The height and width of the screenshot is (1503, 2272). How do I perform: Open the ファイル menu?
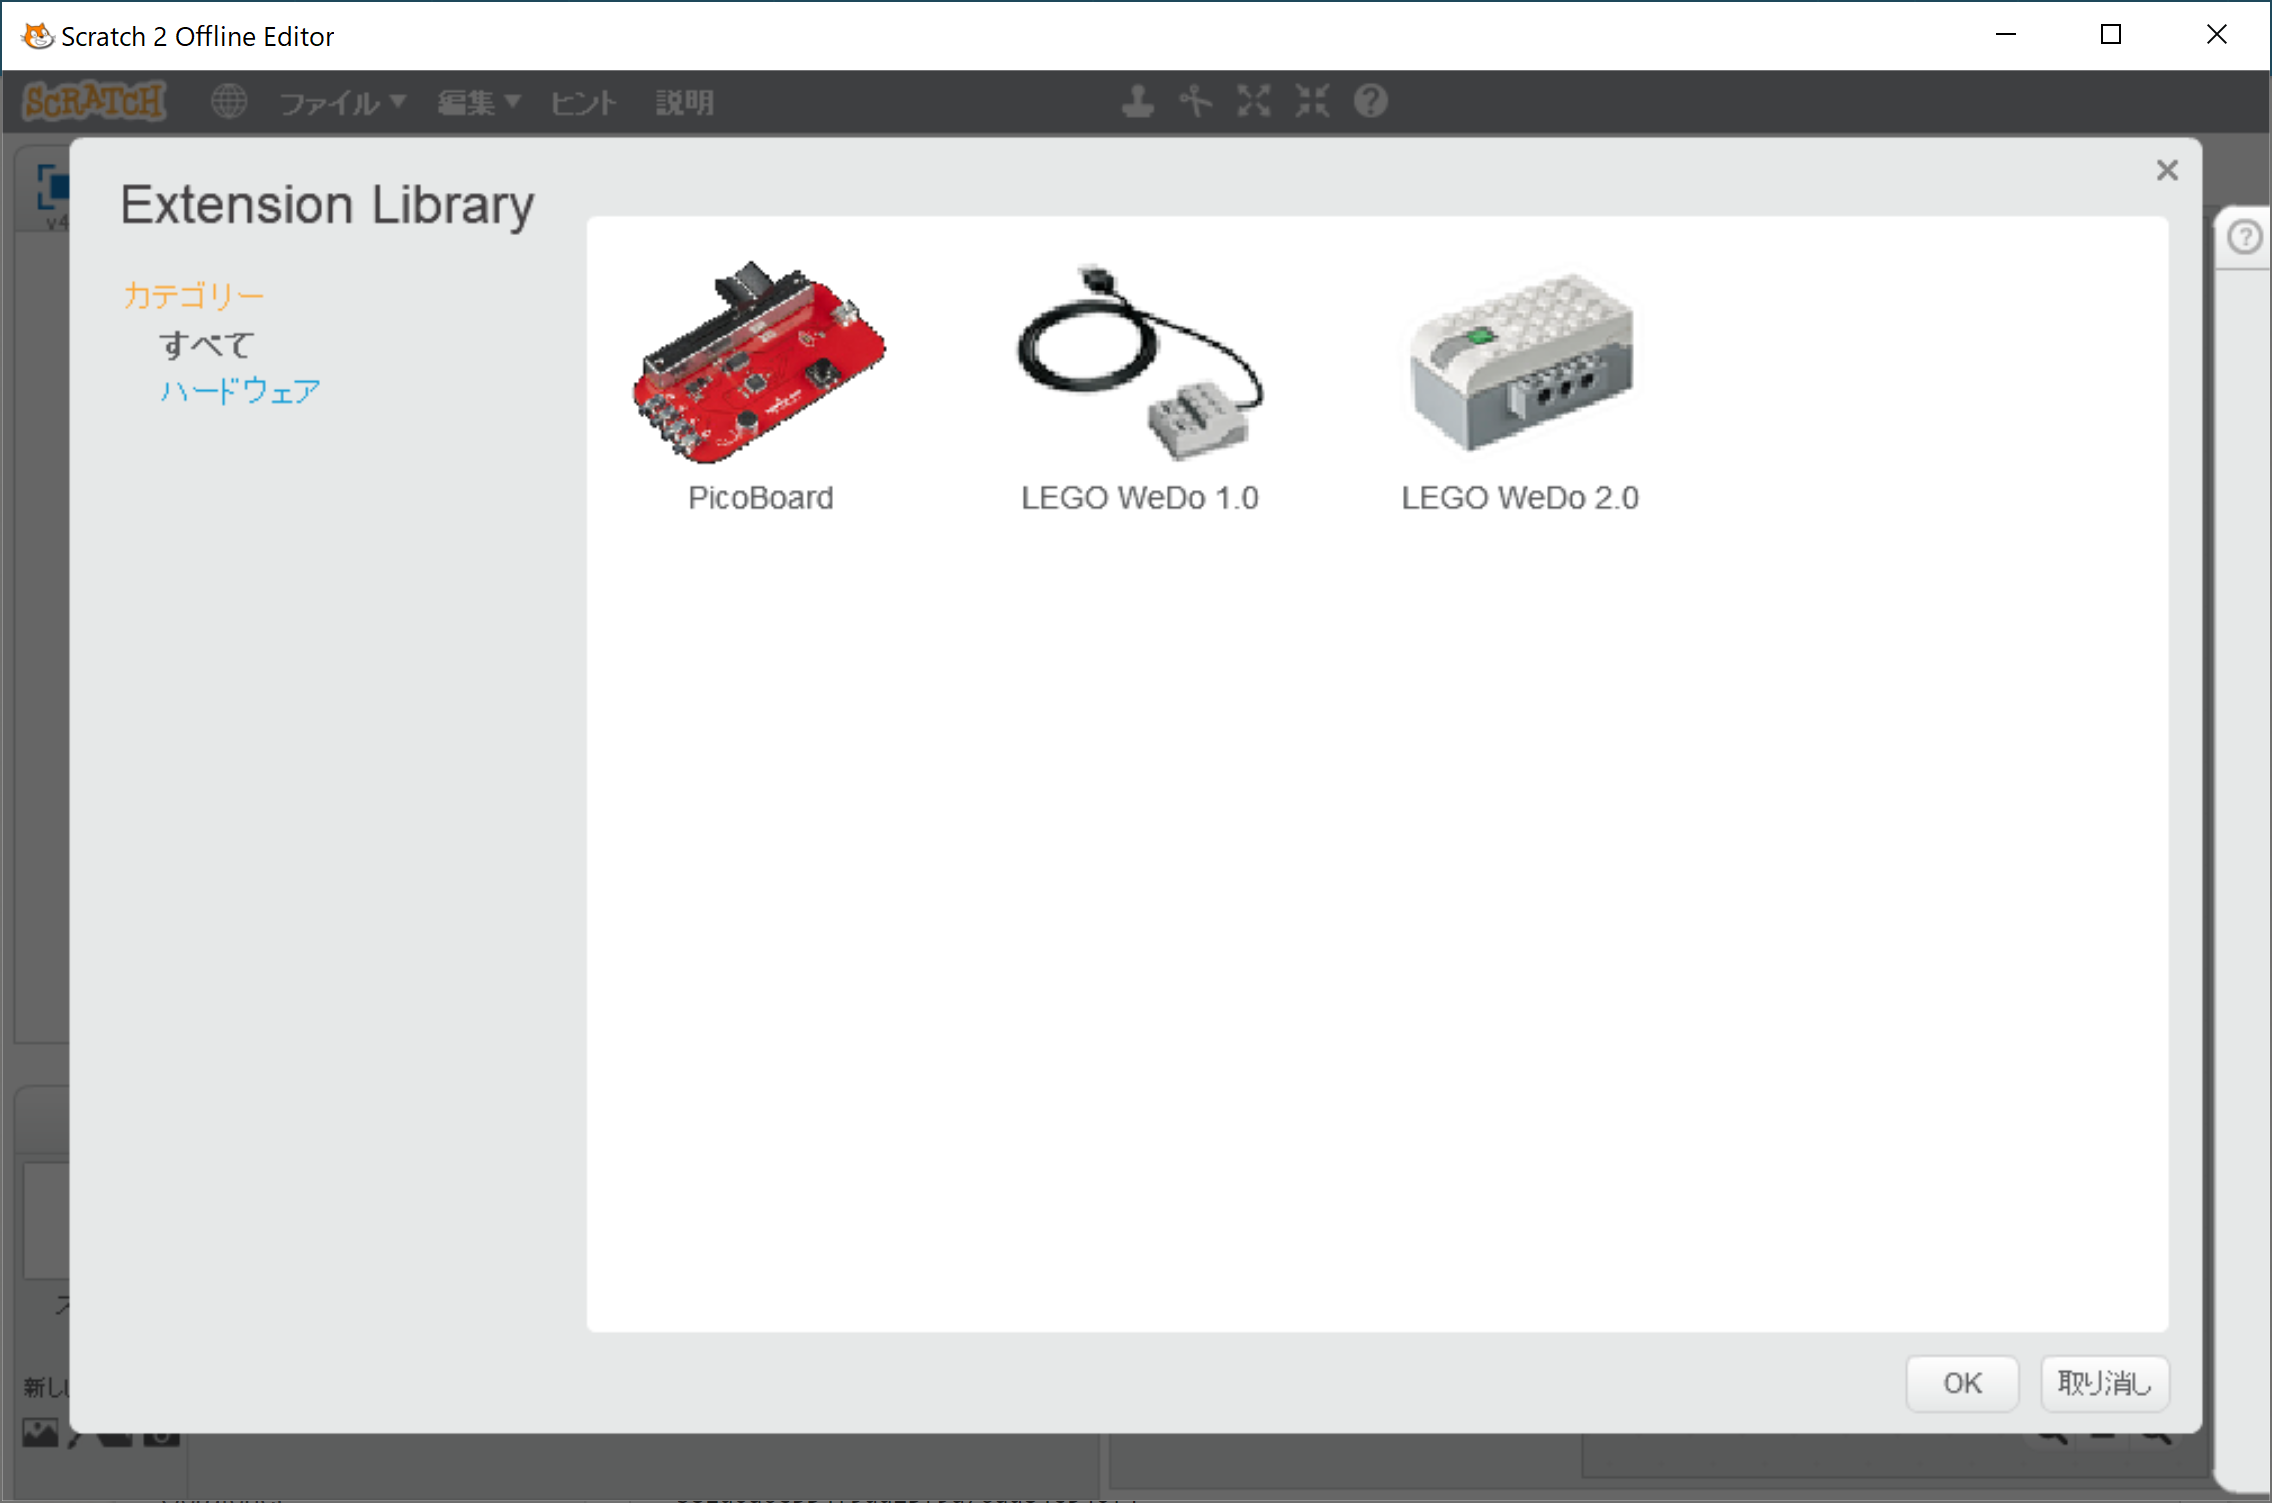pos(342,102)
